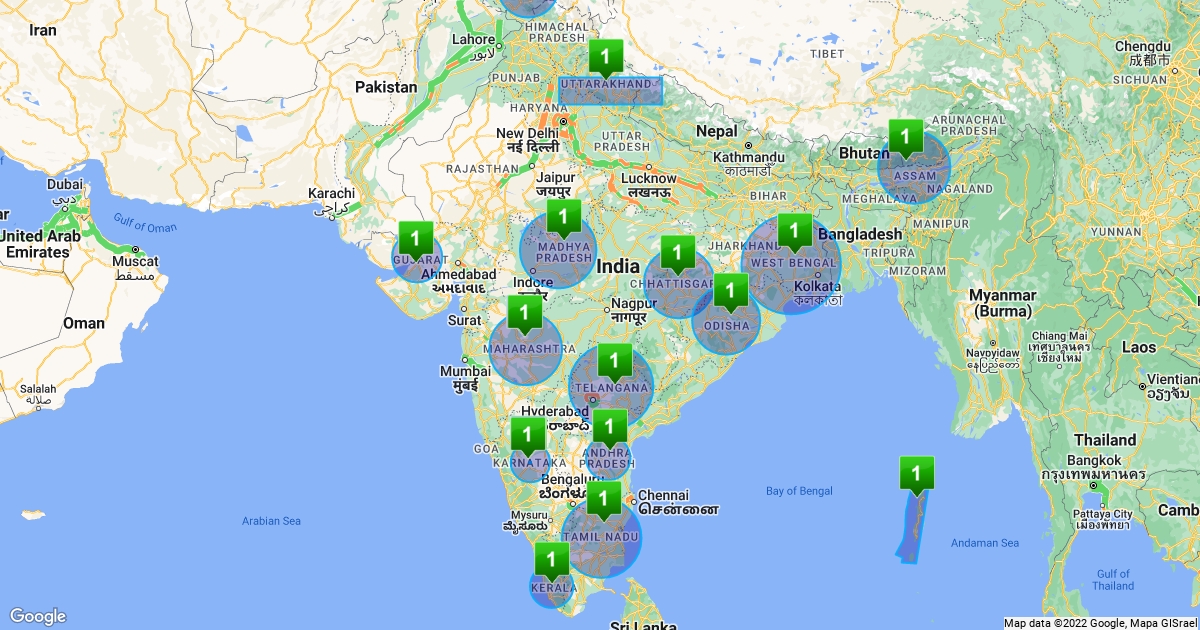Screen dimensions: 1200x630
Task: Select the Andhra Pradesh green marker
Action: 609,426
